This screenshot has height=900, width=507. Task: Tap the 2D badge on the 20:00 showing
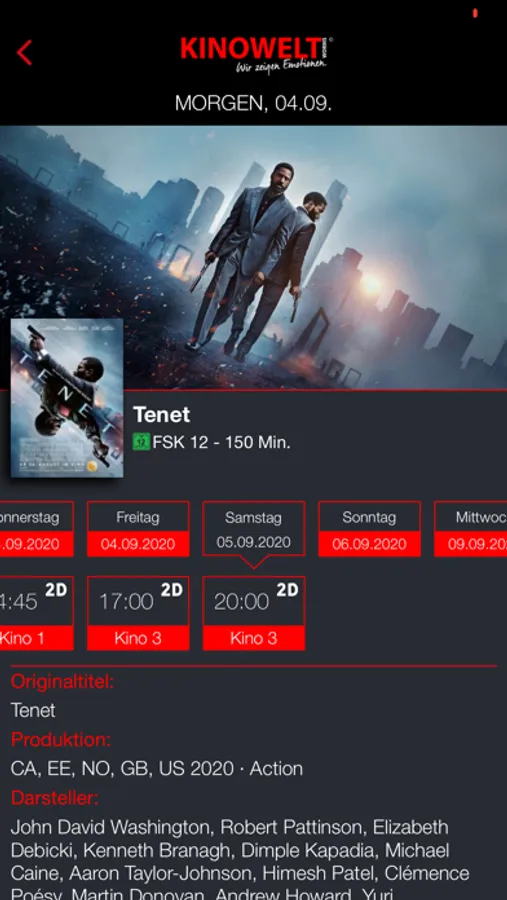point(287,590)
